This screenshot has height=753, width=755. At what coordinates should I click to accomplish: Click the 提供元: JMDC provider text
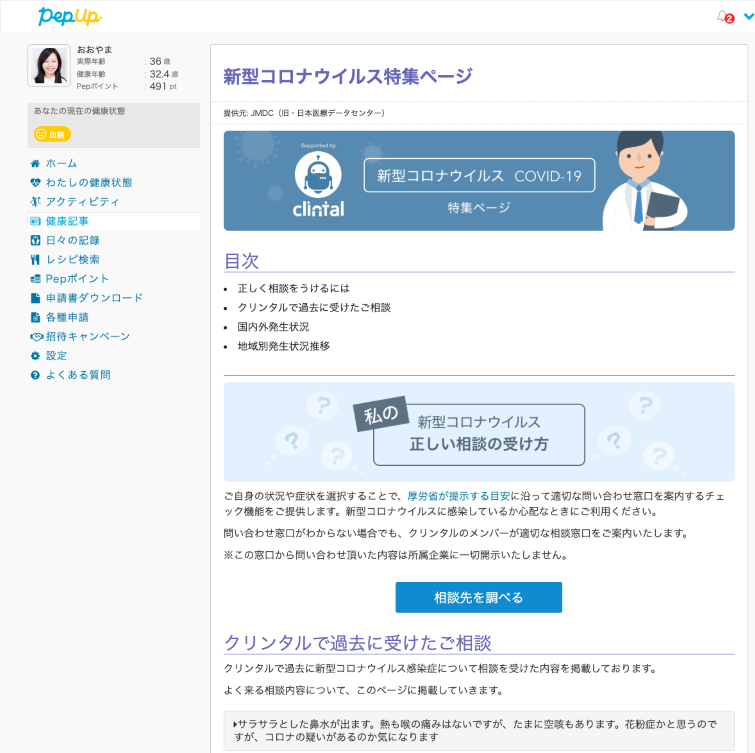[304, 113]
